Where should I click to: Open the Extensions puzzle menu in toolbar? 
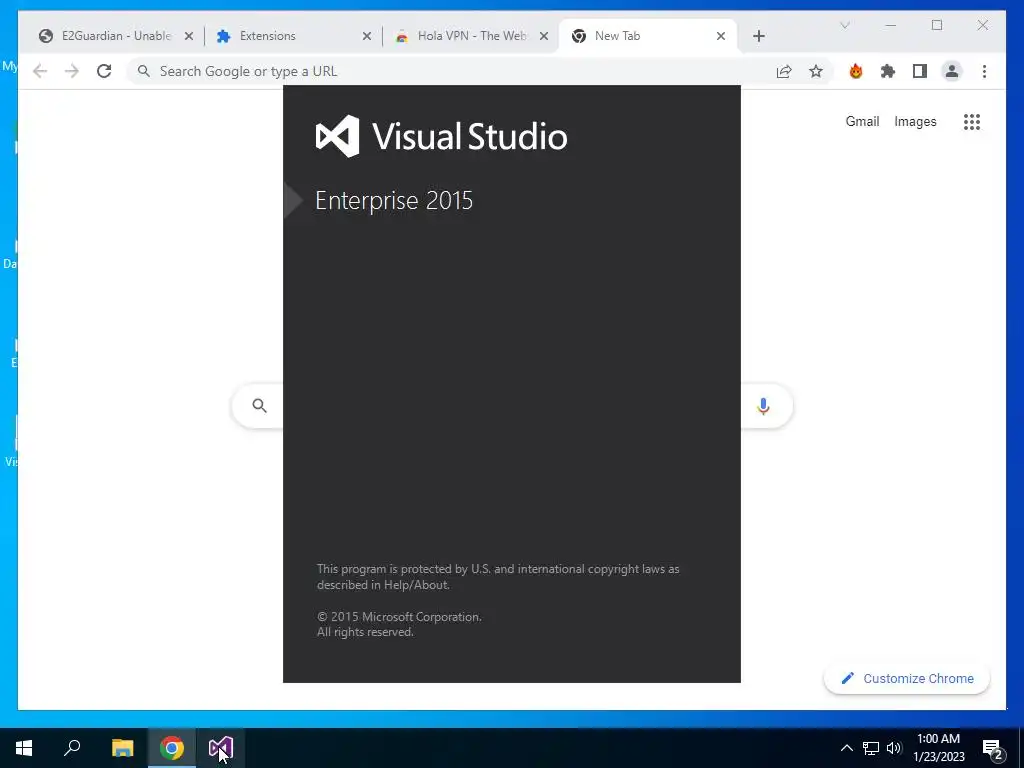(x=888, y=71)
